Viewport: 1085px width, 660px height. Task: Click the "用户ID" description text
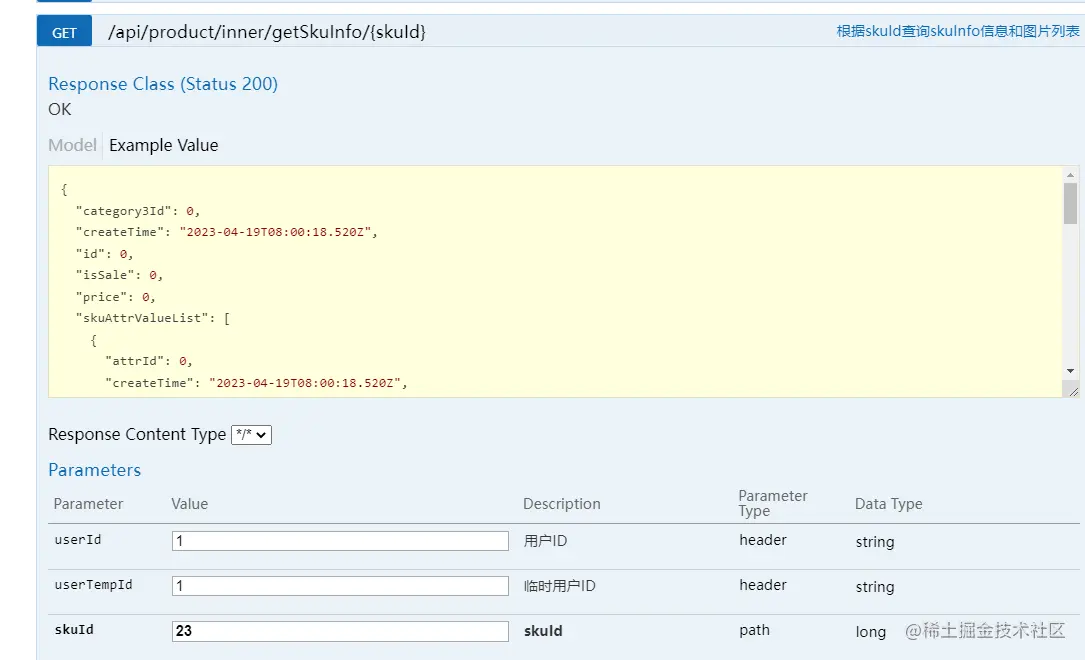point(545,540)
